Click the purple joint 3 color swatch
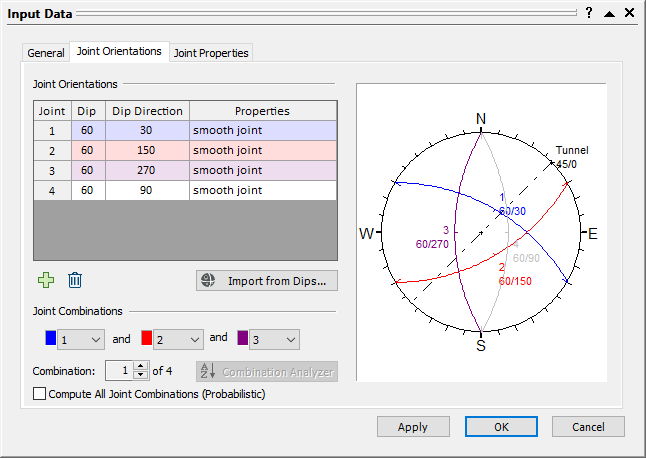646x458 pixels. point(243,338)
